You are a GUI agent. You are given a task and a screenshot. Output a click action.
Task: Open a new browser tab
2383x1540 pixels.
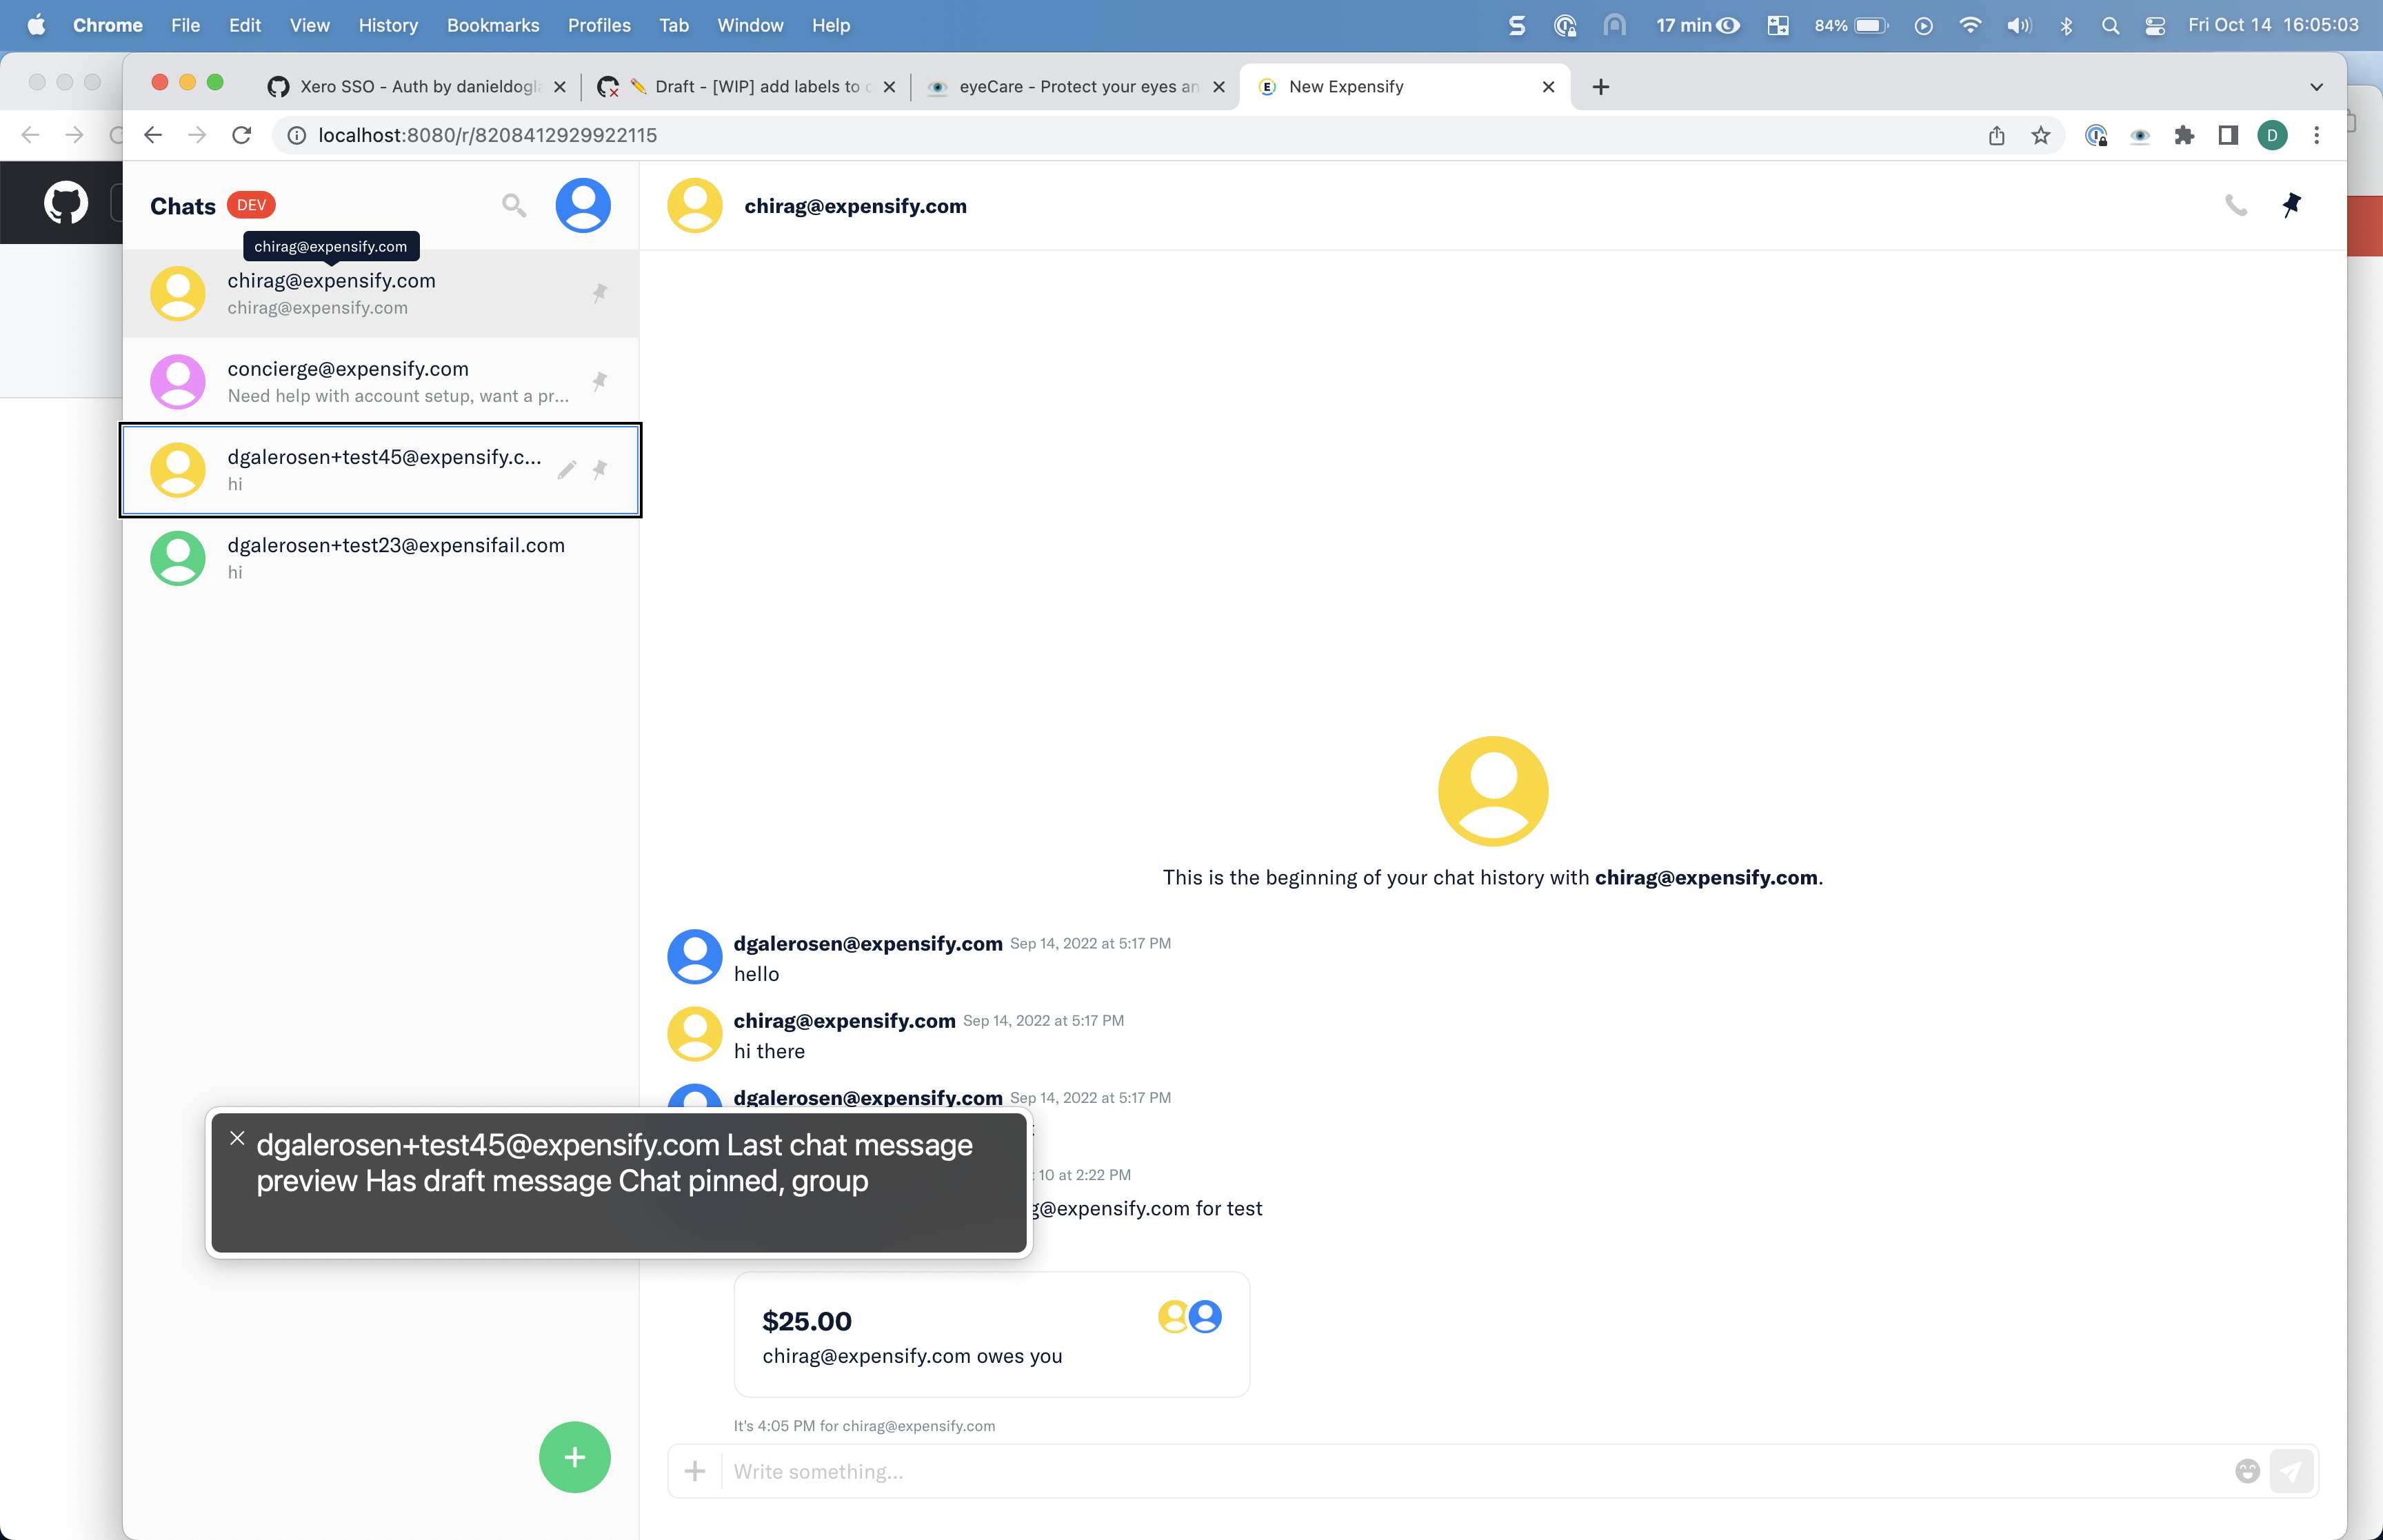[x=1600, y=87]
